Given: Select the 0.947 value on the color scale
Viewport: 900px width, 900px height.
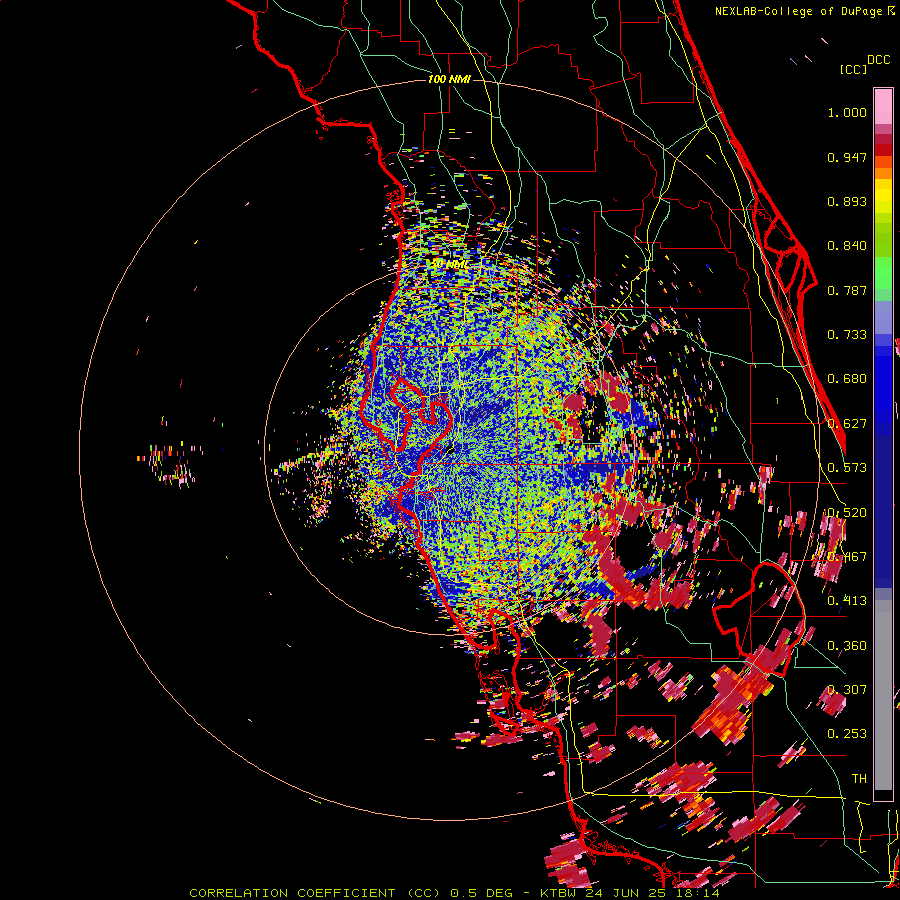Looking at the screenshot, I should [847, 157].
